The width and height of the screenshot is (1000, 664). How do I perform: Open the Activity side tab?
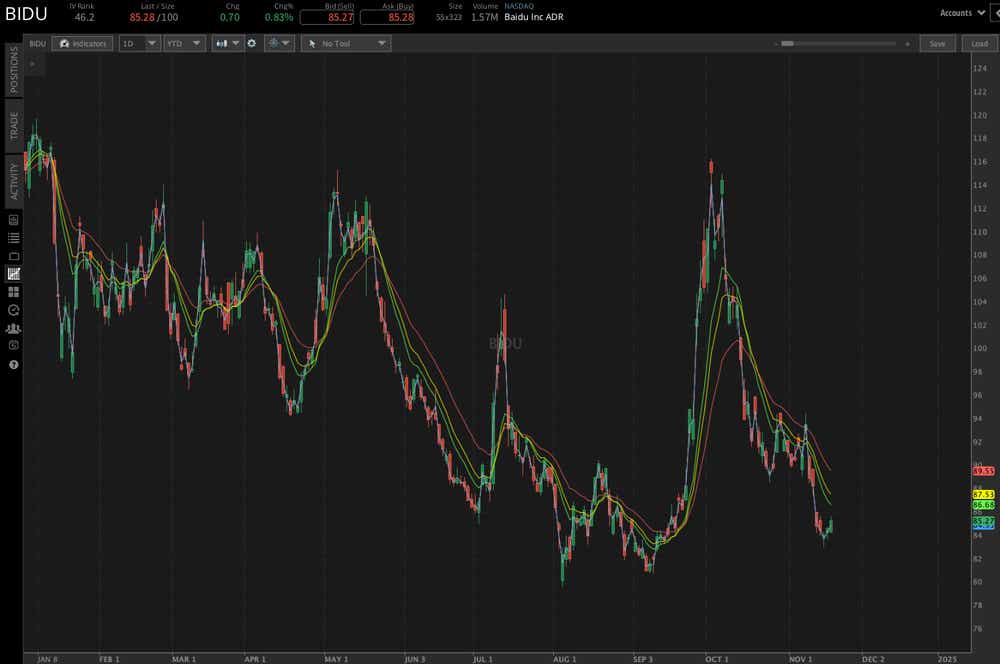click(14, 182)
